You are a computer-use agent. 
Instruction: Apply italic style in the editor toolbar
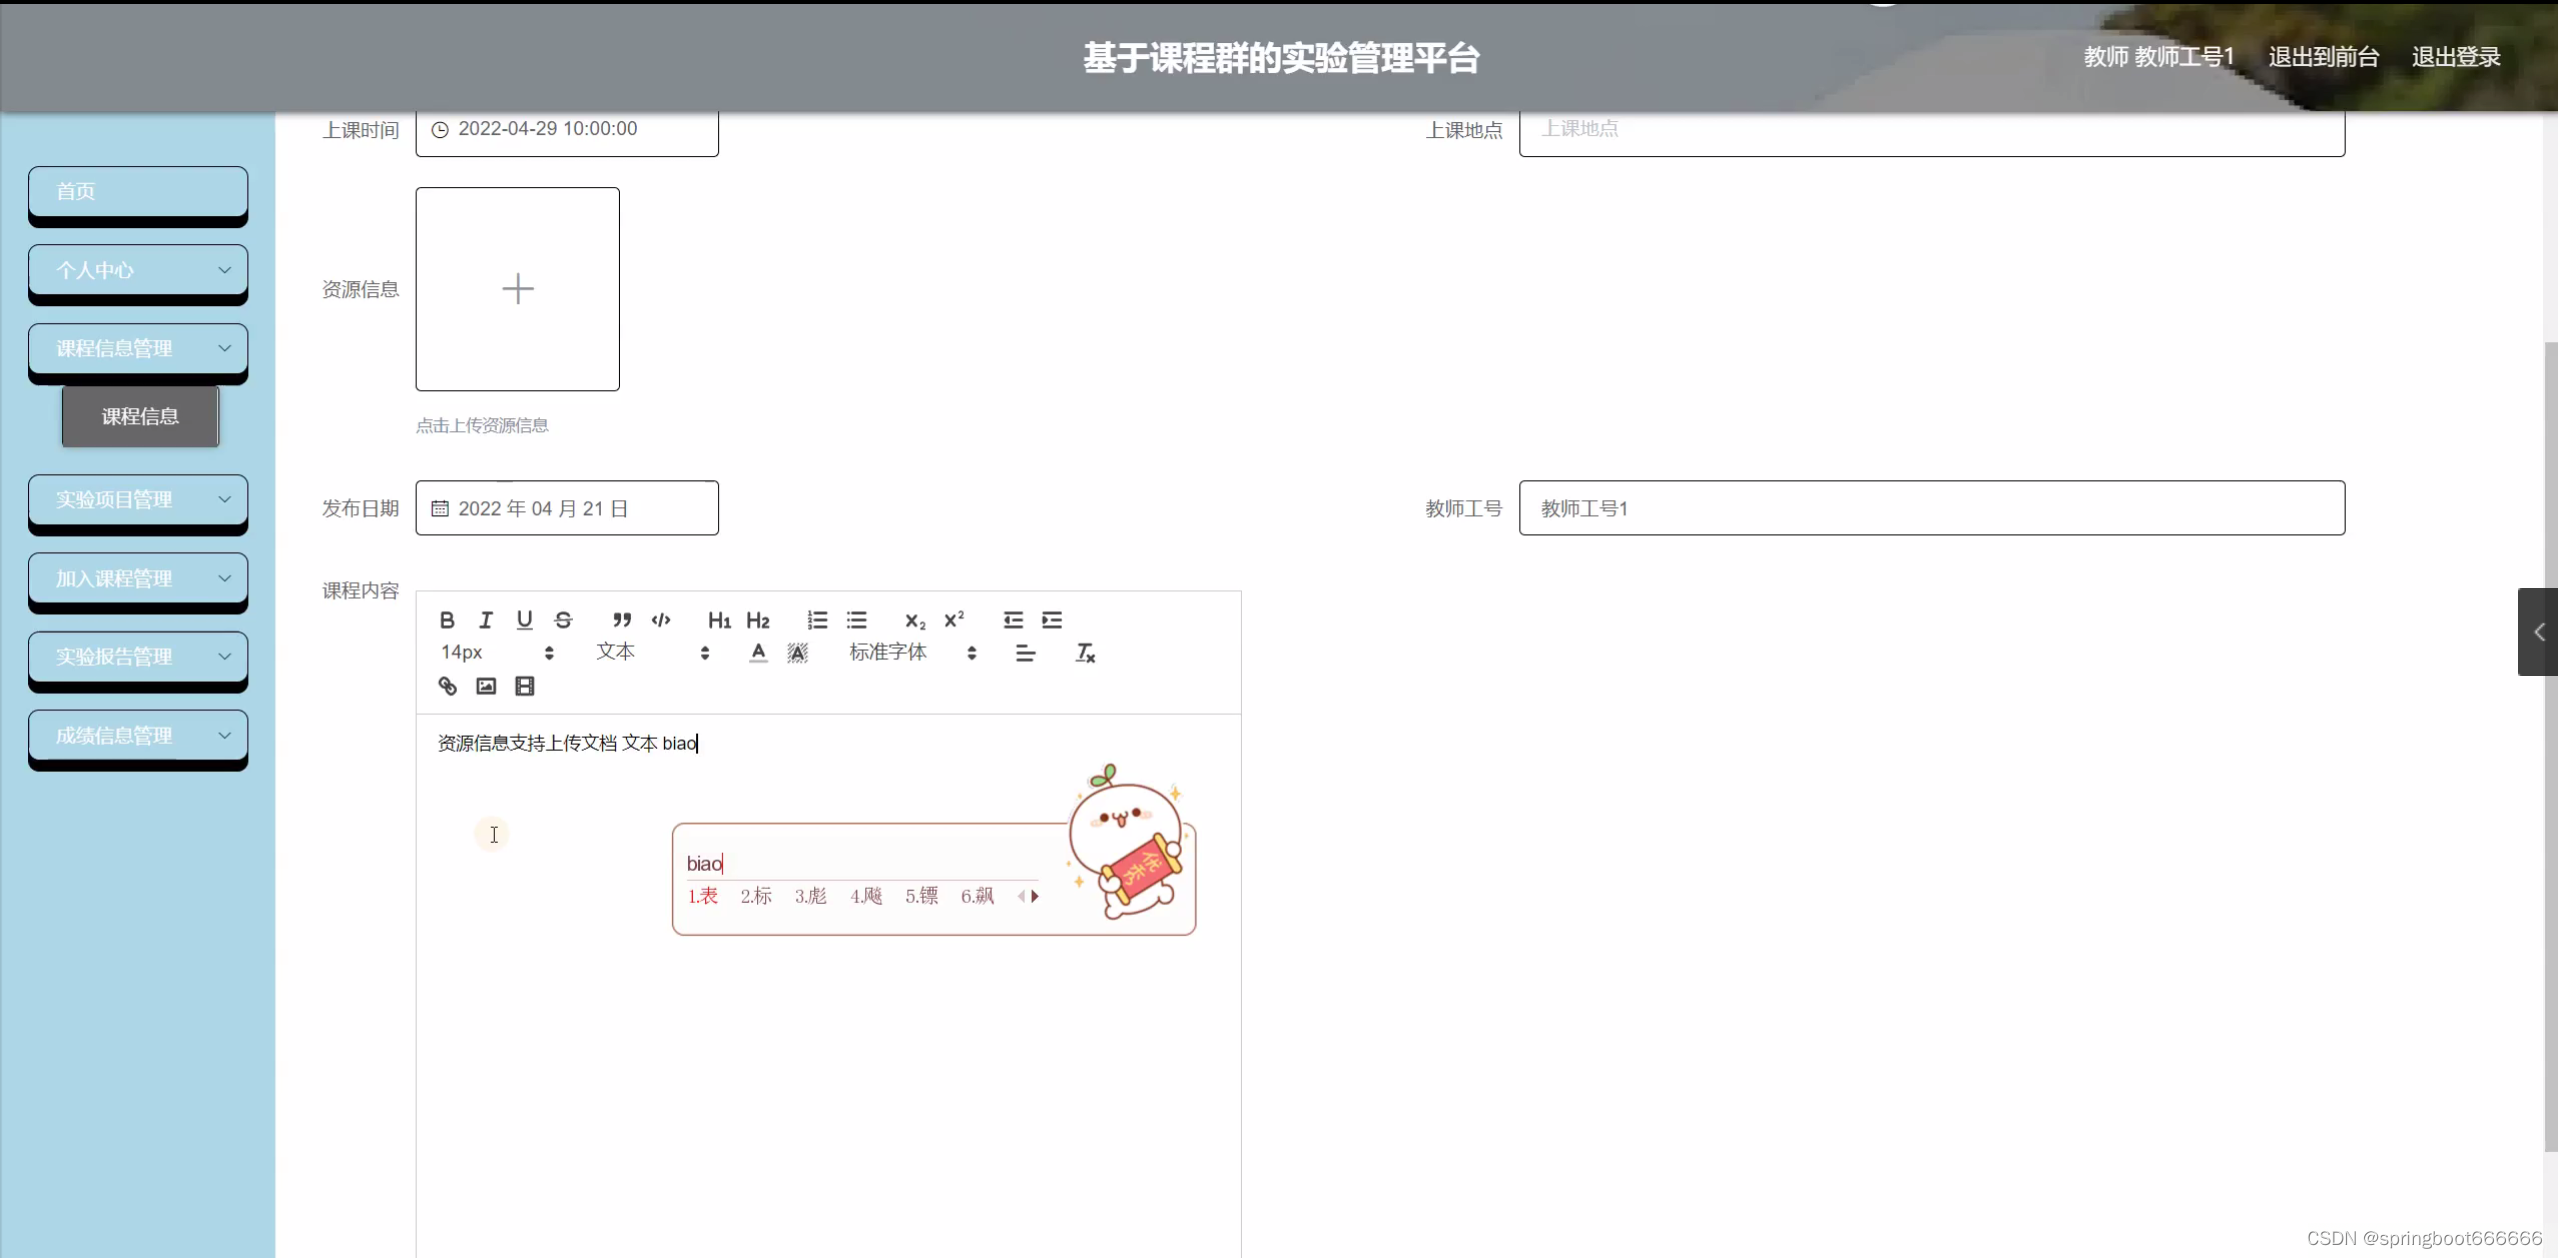486,620
